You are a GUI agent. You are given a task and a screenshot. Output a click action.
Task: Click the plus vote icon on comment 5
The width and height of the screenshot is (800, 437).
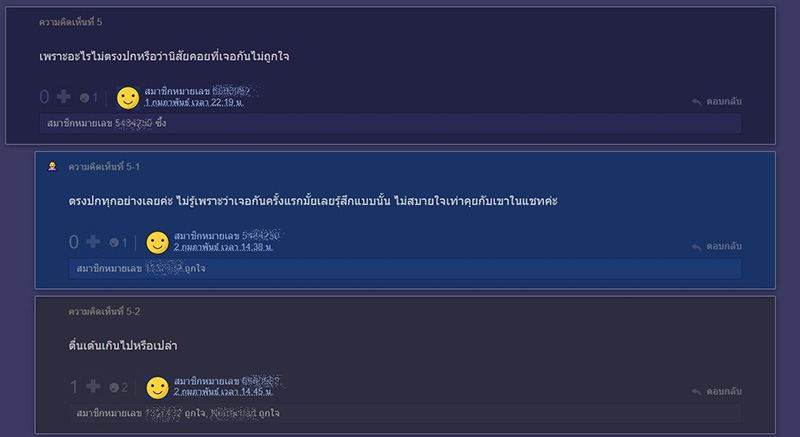coord(64,97)
